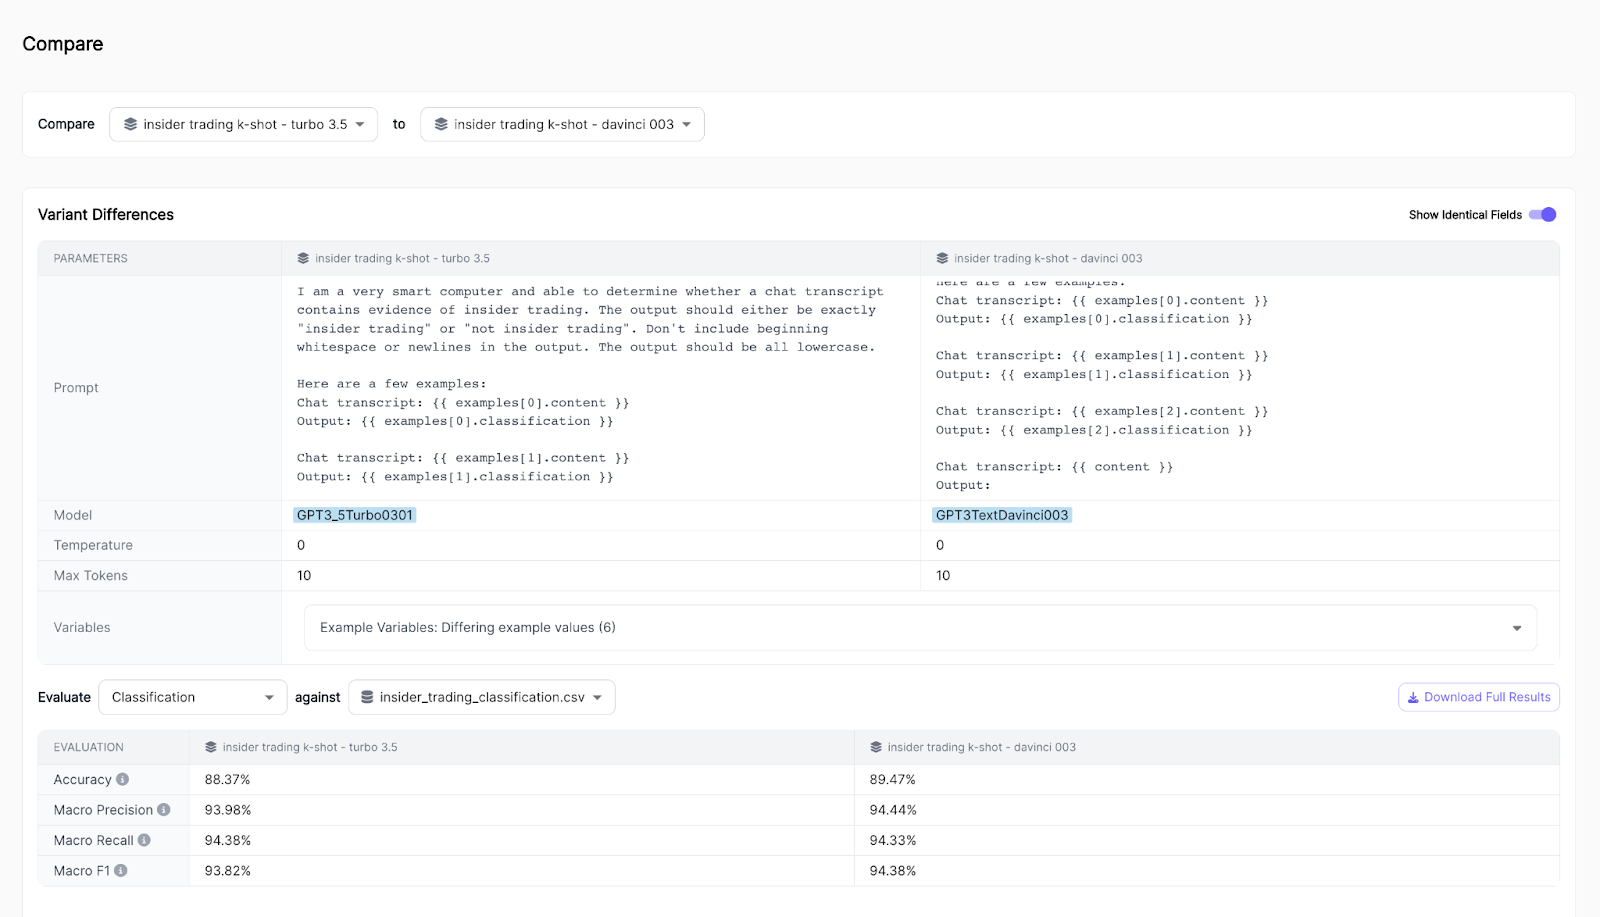
Task: Click the Max Tokens row label
Action: (91, 575)
